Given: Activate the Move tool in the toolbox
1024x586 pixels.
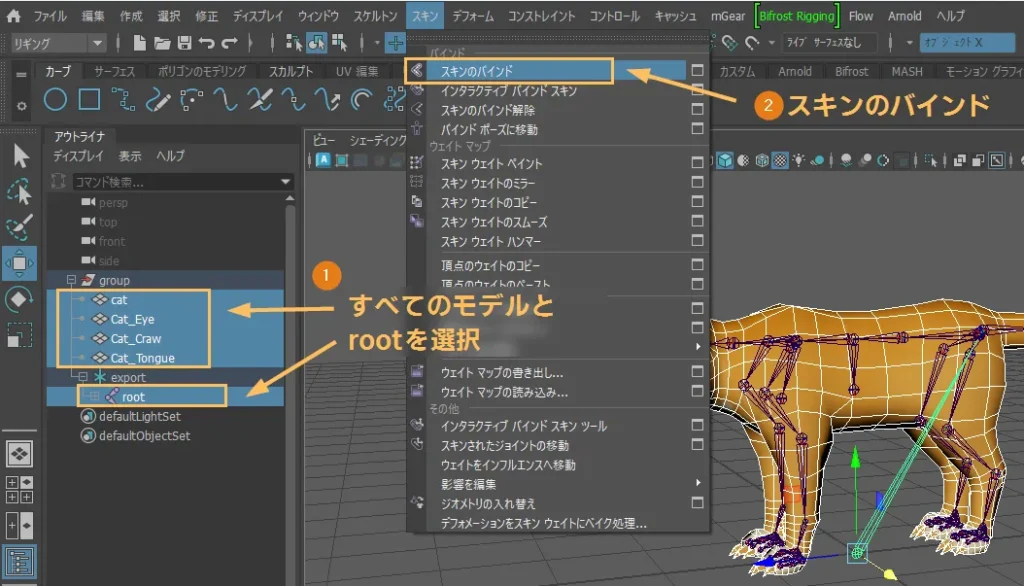Looking at the screenshot, I should [20, 263].
